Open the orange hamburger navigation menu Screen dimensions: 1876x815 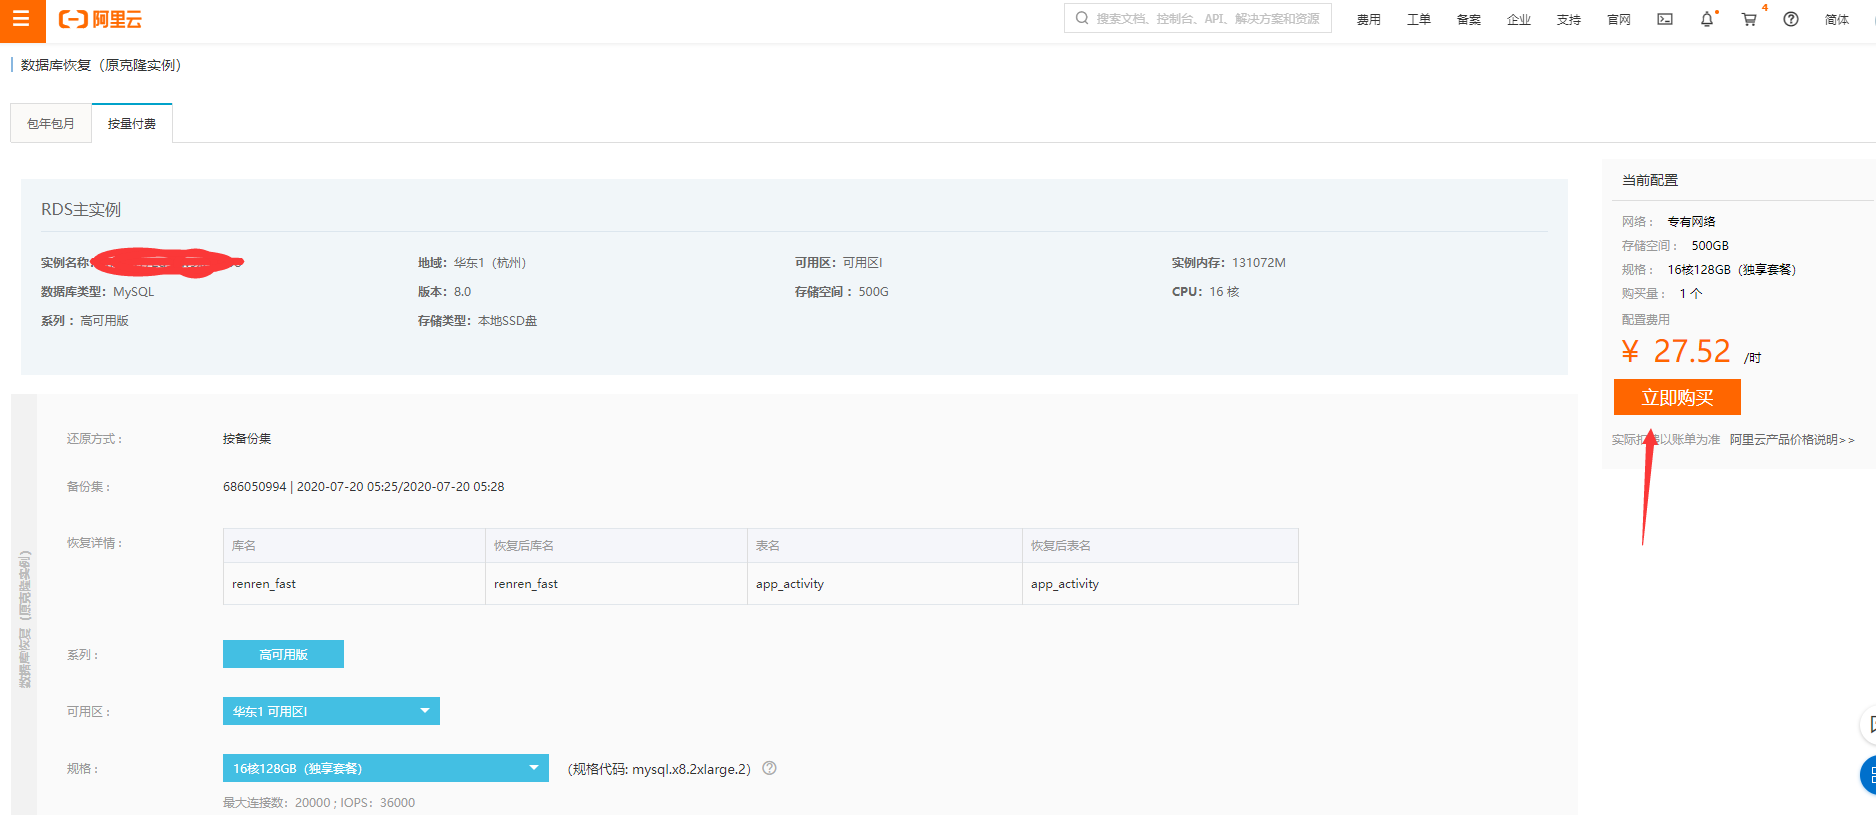[21, 20]
